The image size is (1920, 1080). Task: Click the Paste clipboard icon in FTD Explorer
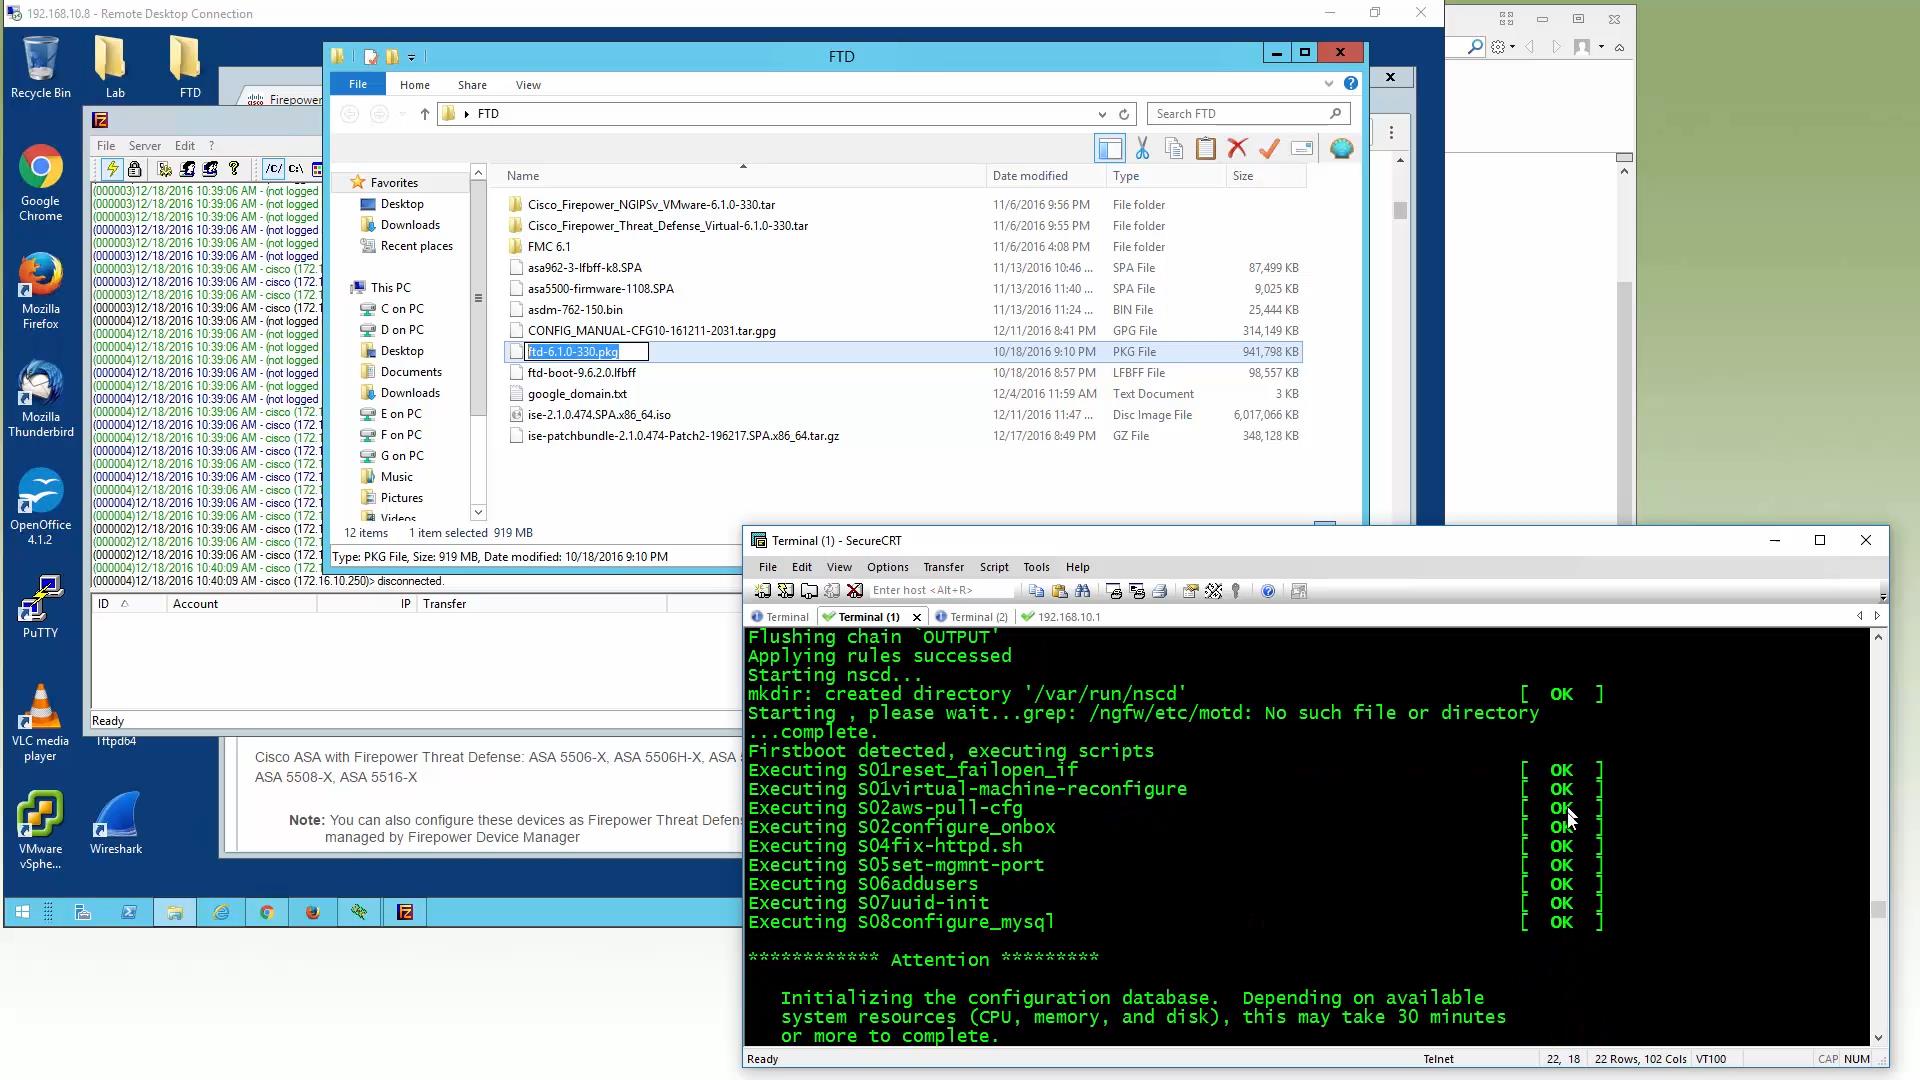tap(1206, 149)
